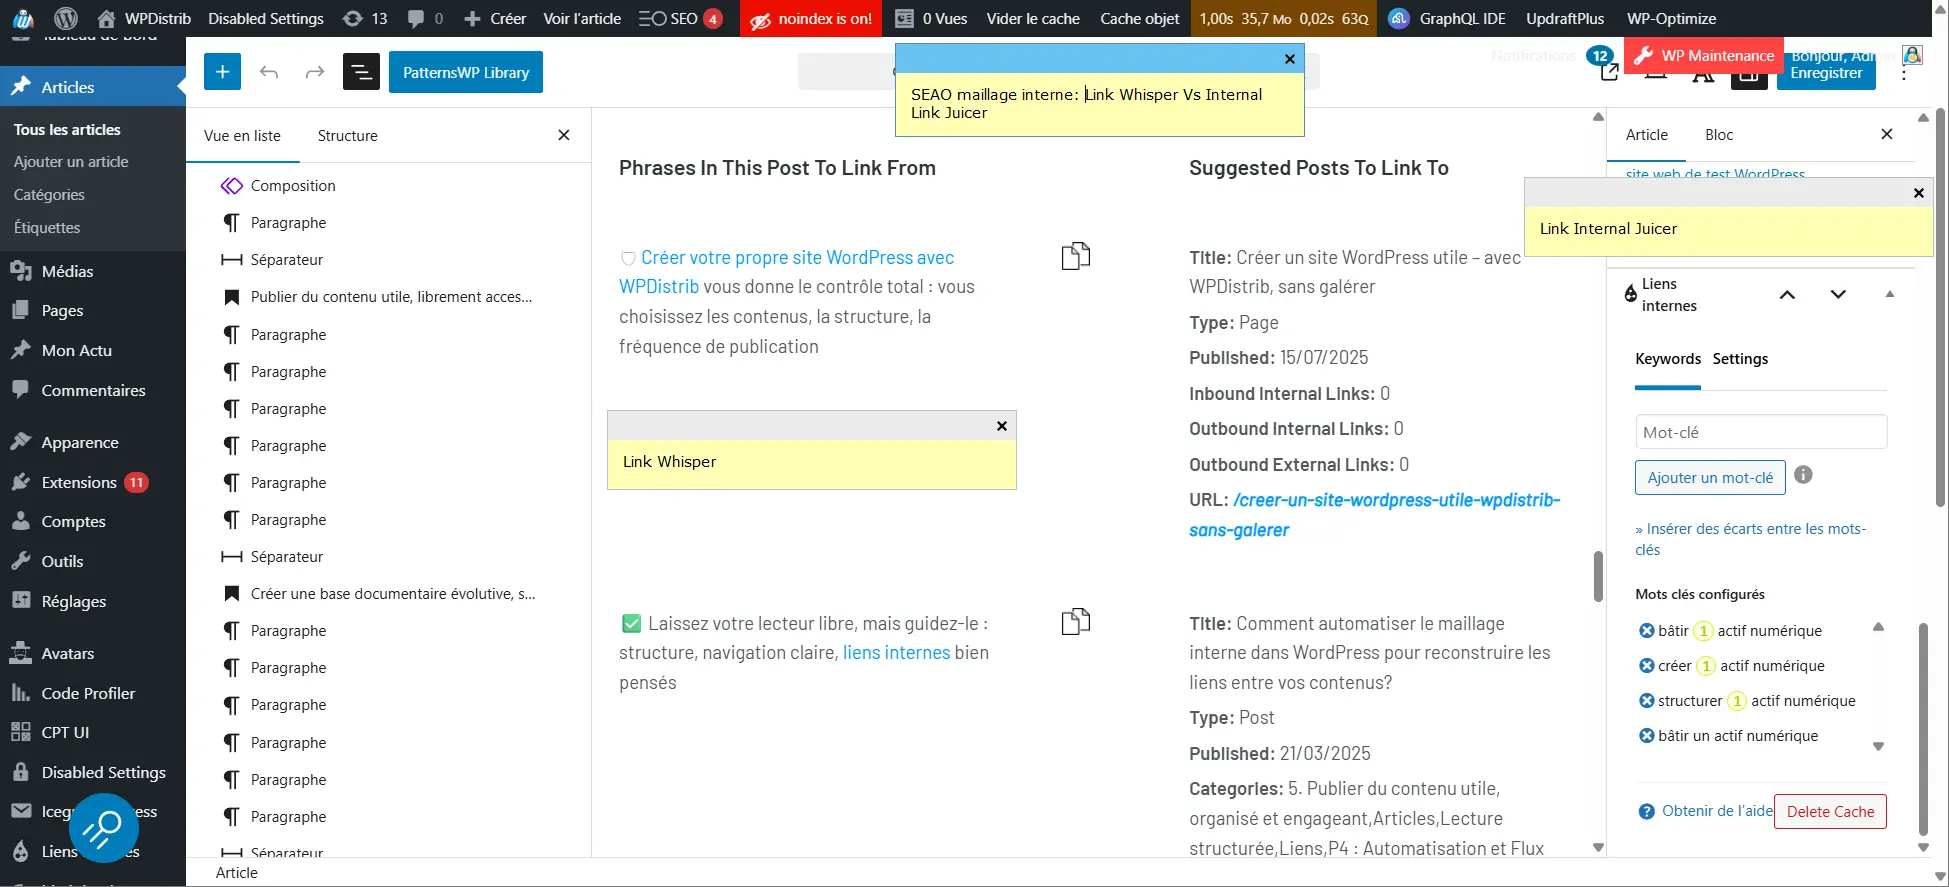
Task: Collapse the Liens internes panel triangle
Action: 1890,294
